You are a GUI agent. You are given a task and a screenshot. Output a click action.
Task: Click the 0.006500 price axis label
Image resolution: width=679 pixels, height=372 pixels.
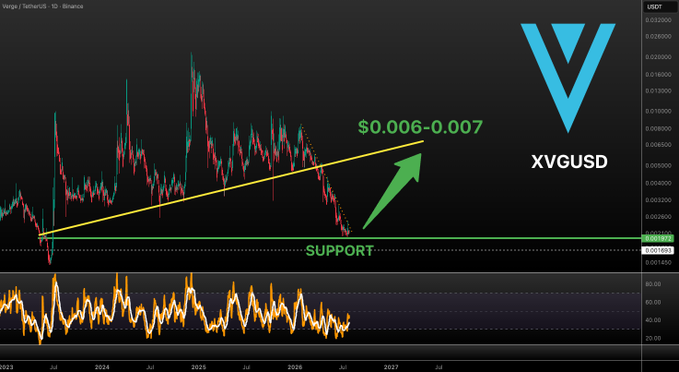pyautogui.click(x=658, y=145)
